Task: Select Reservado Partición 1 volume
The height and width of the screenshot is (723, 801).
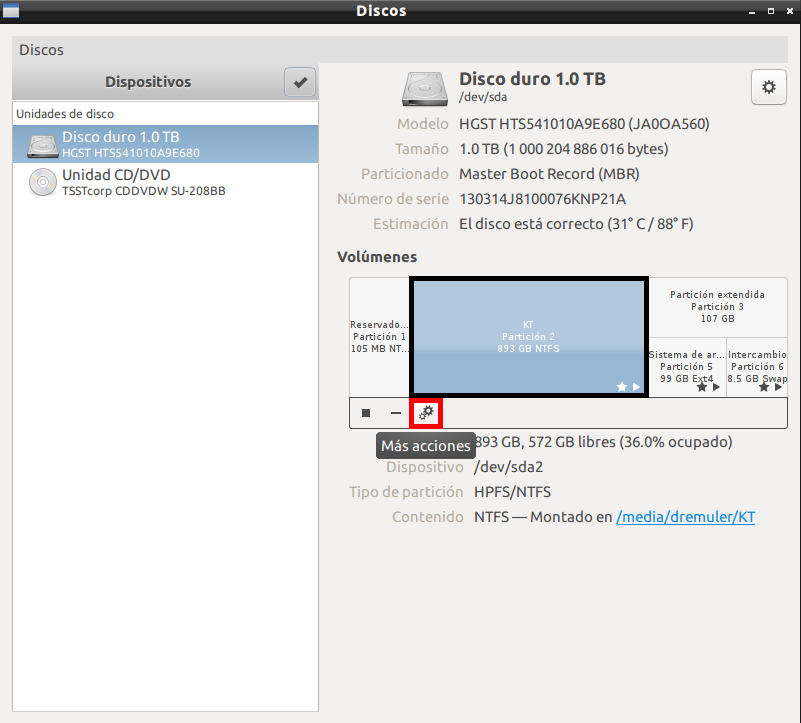Action: point(380,337)
